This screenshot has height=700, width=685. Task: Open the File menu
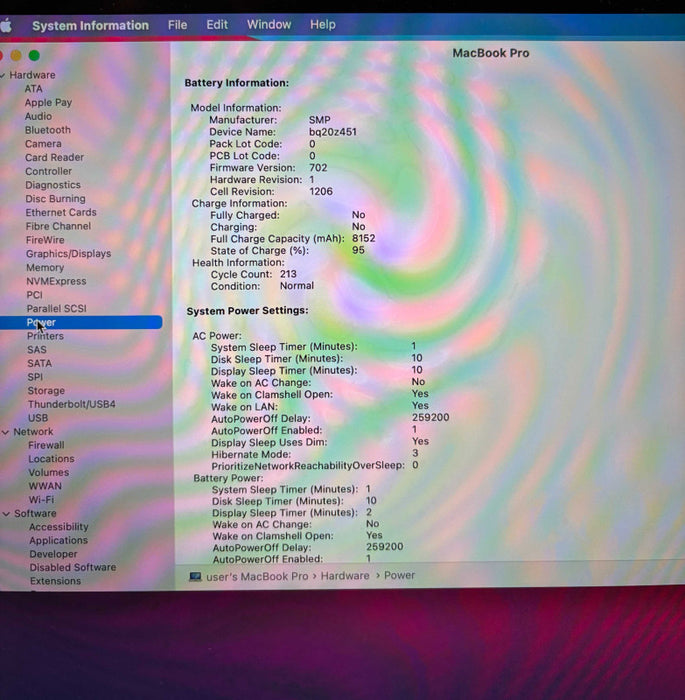pyautogui.click(x=177, y=25)
